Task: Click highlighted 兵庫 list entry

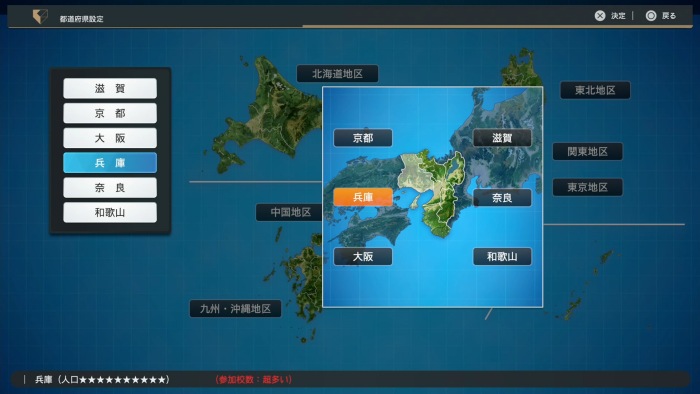Action: point(110,163)
